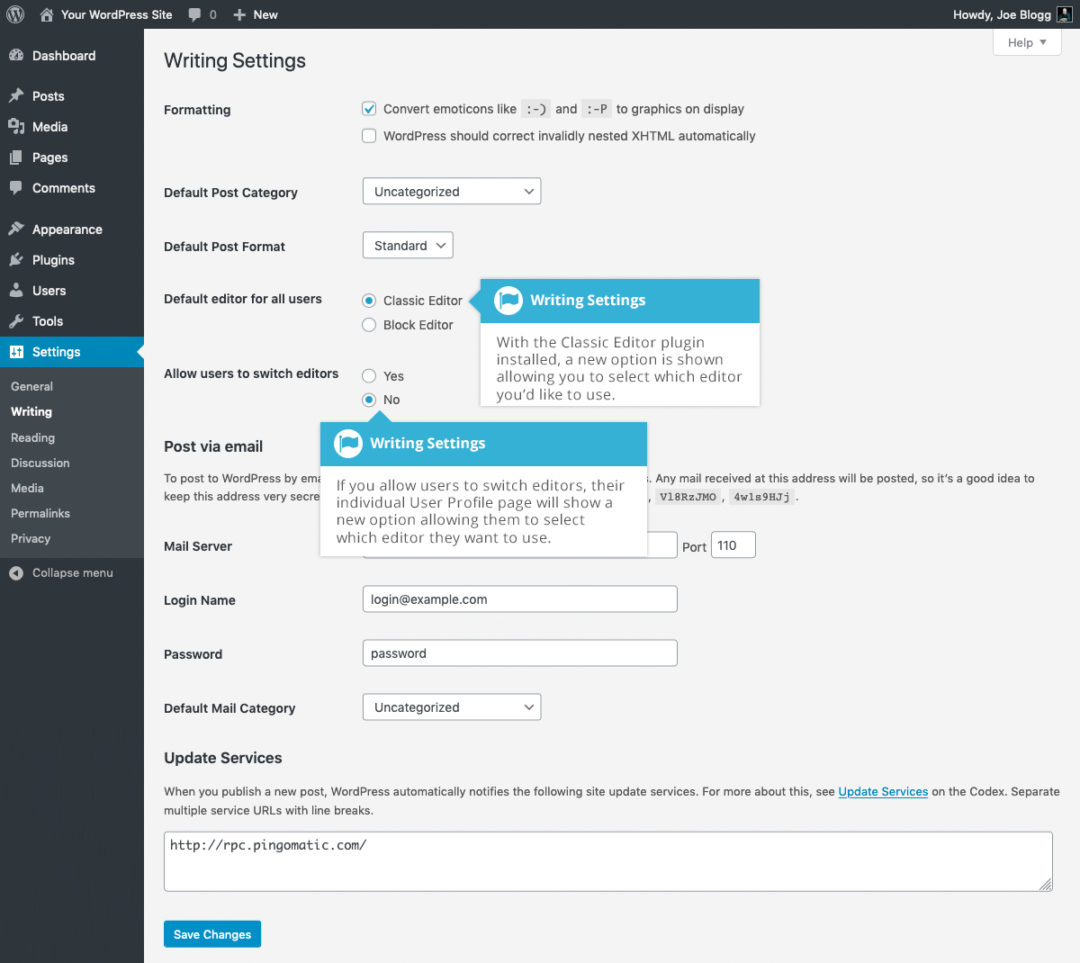Select the Media library icon

coord(16,126)
